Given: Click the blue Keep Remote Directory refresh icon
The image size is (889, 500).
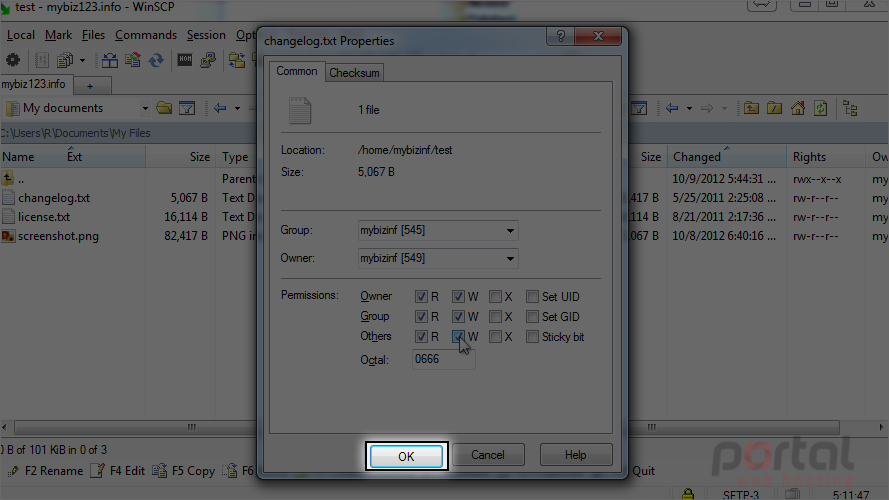Looking at the screenshot, I should 156,60.
